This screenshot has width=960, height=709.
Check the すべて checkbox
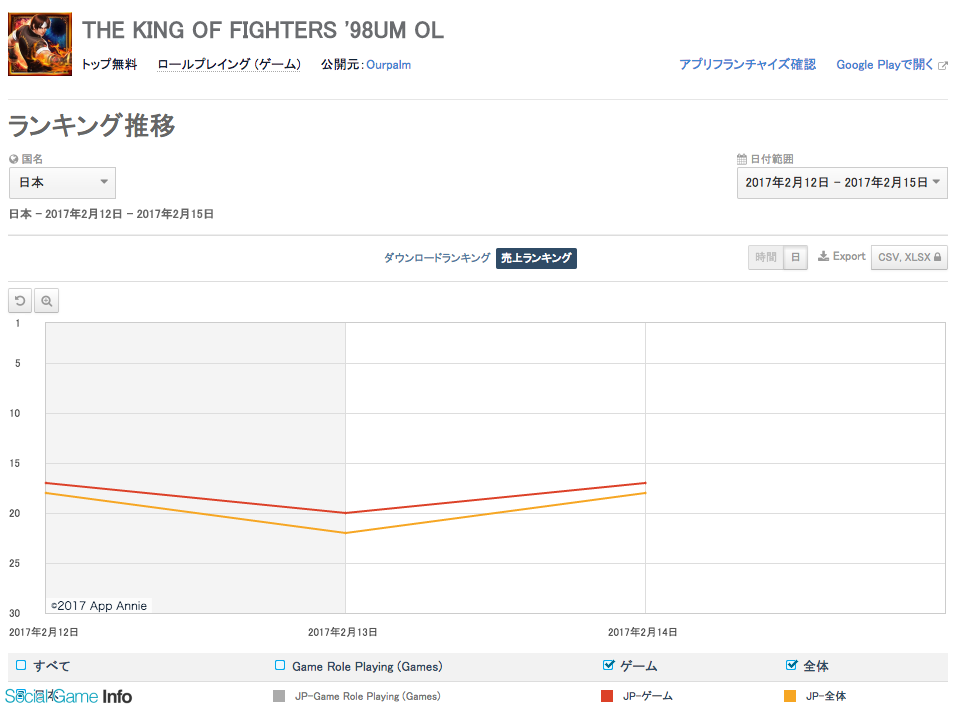click(x=21, y=665)
